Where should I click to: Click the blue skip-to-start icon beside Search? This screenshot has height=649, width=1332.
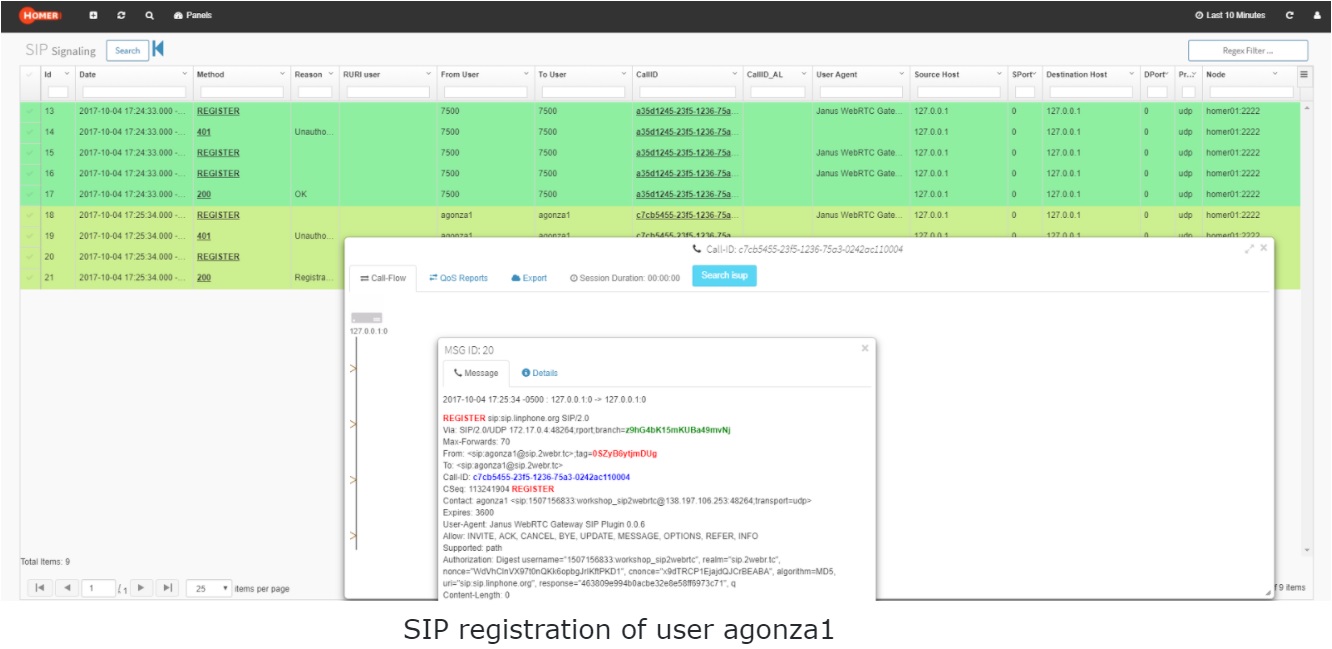pyautogui.click(x=158, y=49)
